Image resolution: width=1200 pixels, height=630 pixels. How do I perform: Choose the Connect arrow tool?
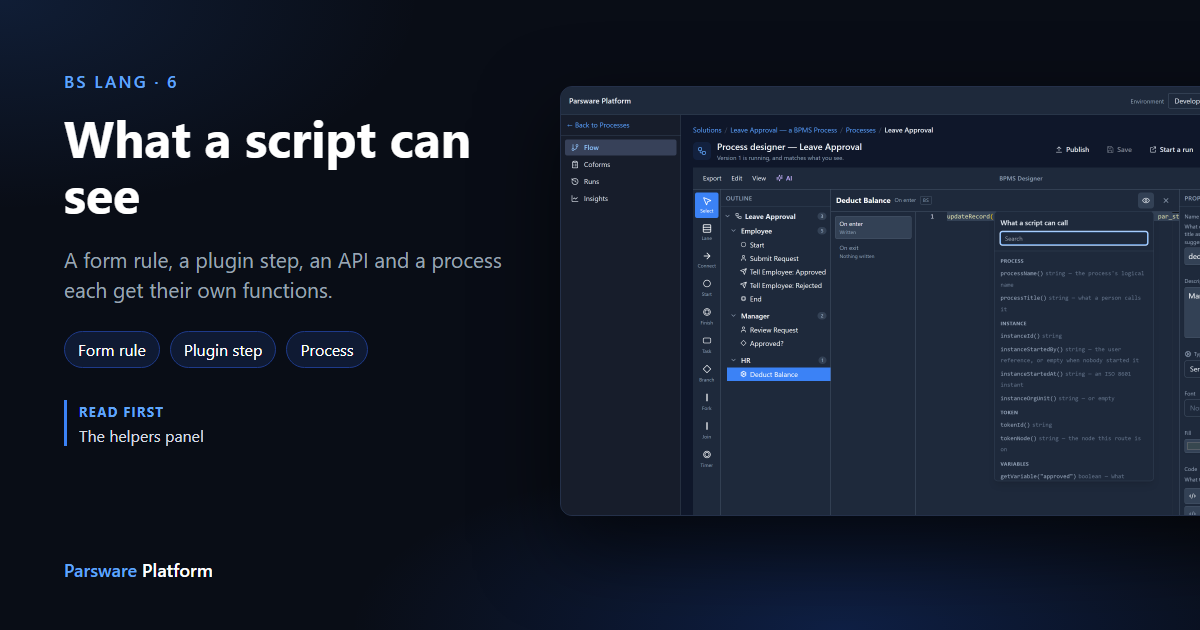coord(707,260)
